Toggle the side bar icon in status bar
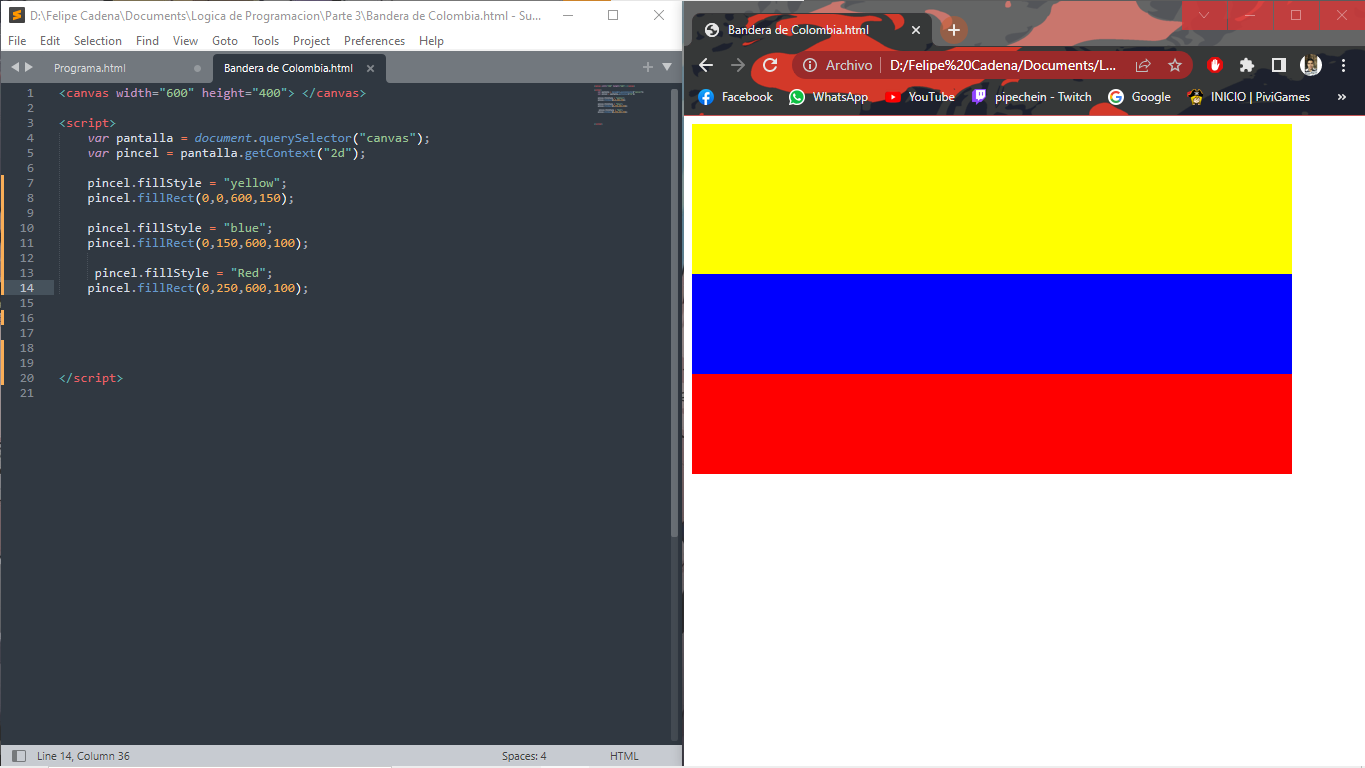Image resolution: width=1365 pixels, height=768 pixels. (19, 756)
